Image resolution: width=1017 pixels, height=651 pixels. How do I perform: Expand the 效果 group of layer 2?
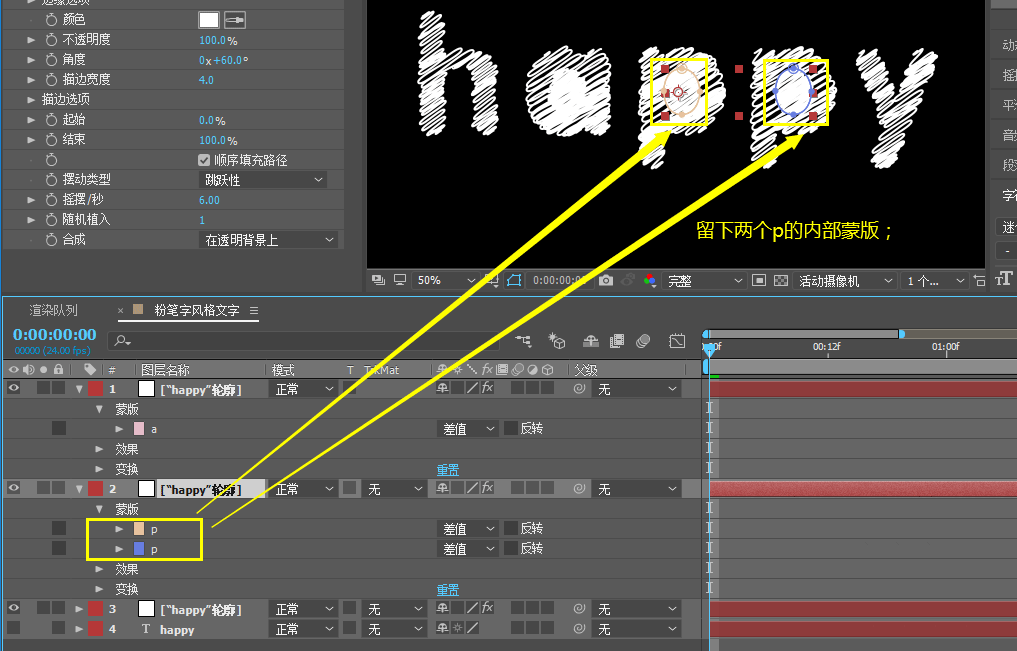click(x=98, y=568)
